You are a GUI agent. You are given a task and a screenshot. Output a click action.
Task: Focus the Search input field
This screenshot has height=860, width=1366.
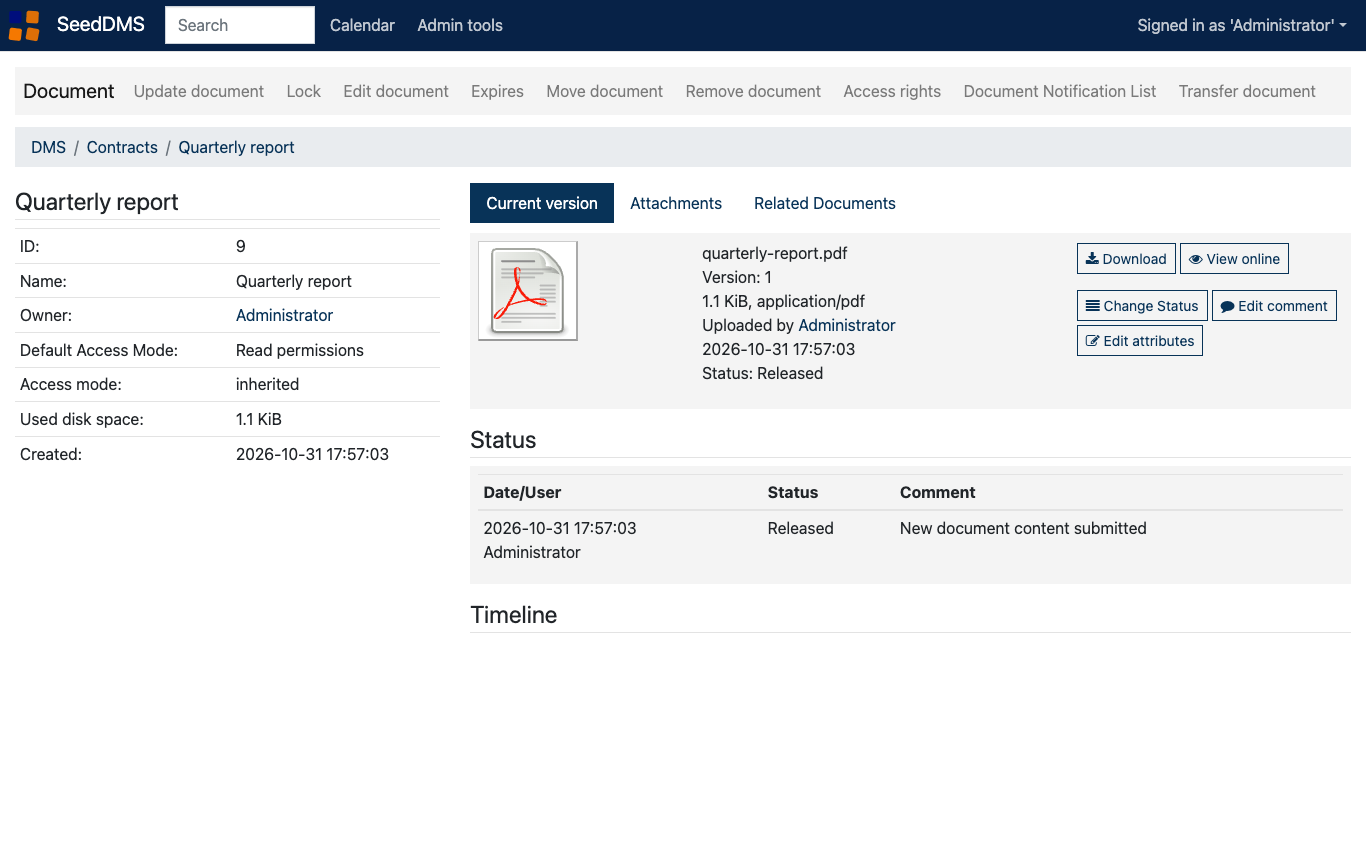pyautogui.click(x=240, y=25)
